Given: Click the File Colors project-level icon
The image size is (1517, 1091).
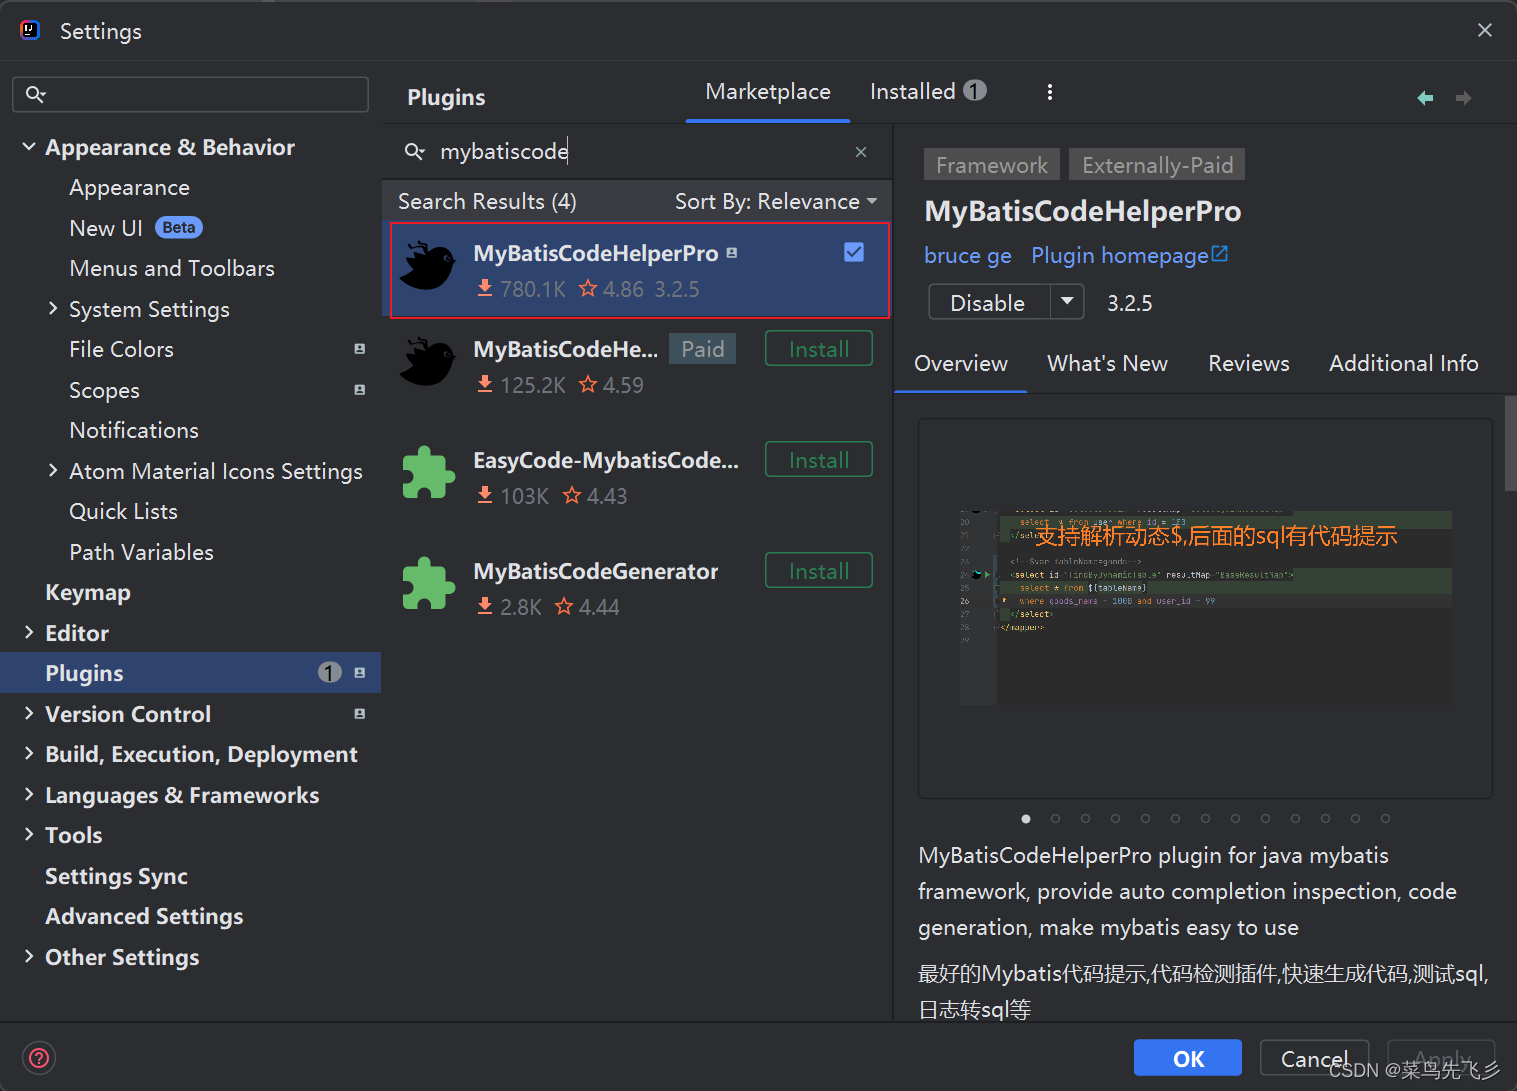Looking at the screenshot, I should pyautogui.click(x=360, y=349).
